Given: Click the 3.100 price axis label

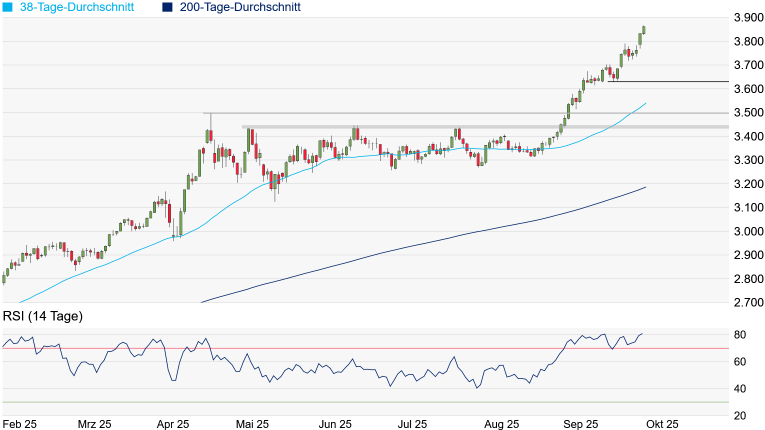Looking at the screenshot, I should click(x=748, y=207).
